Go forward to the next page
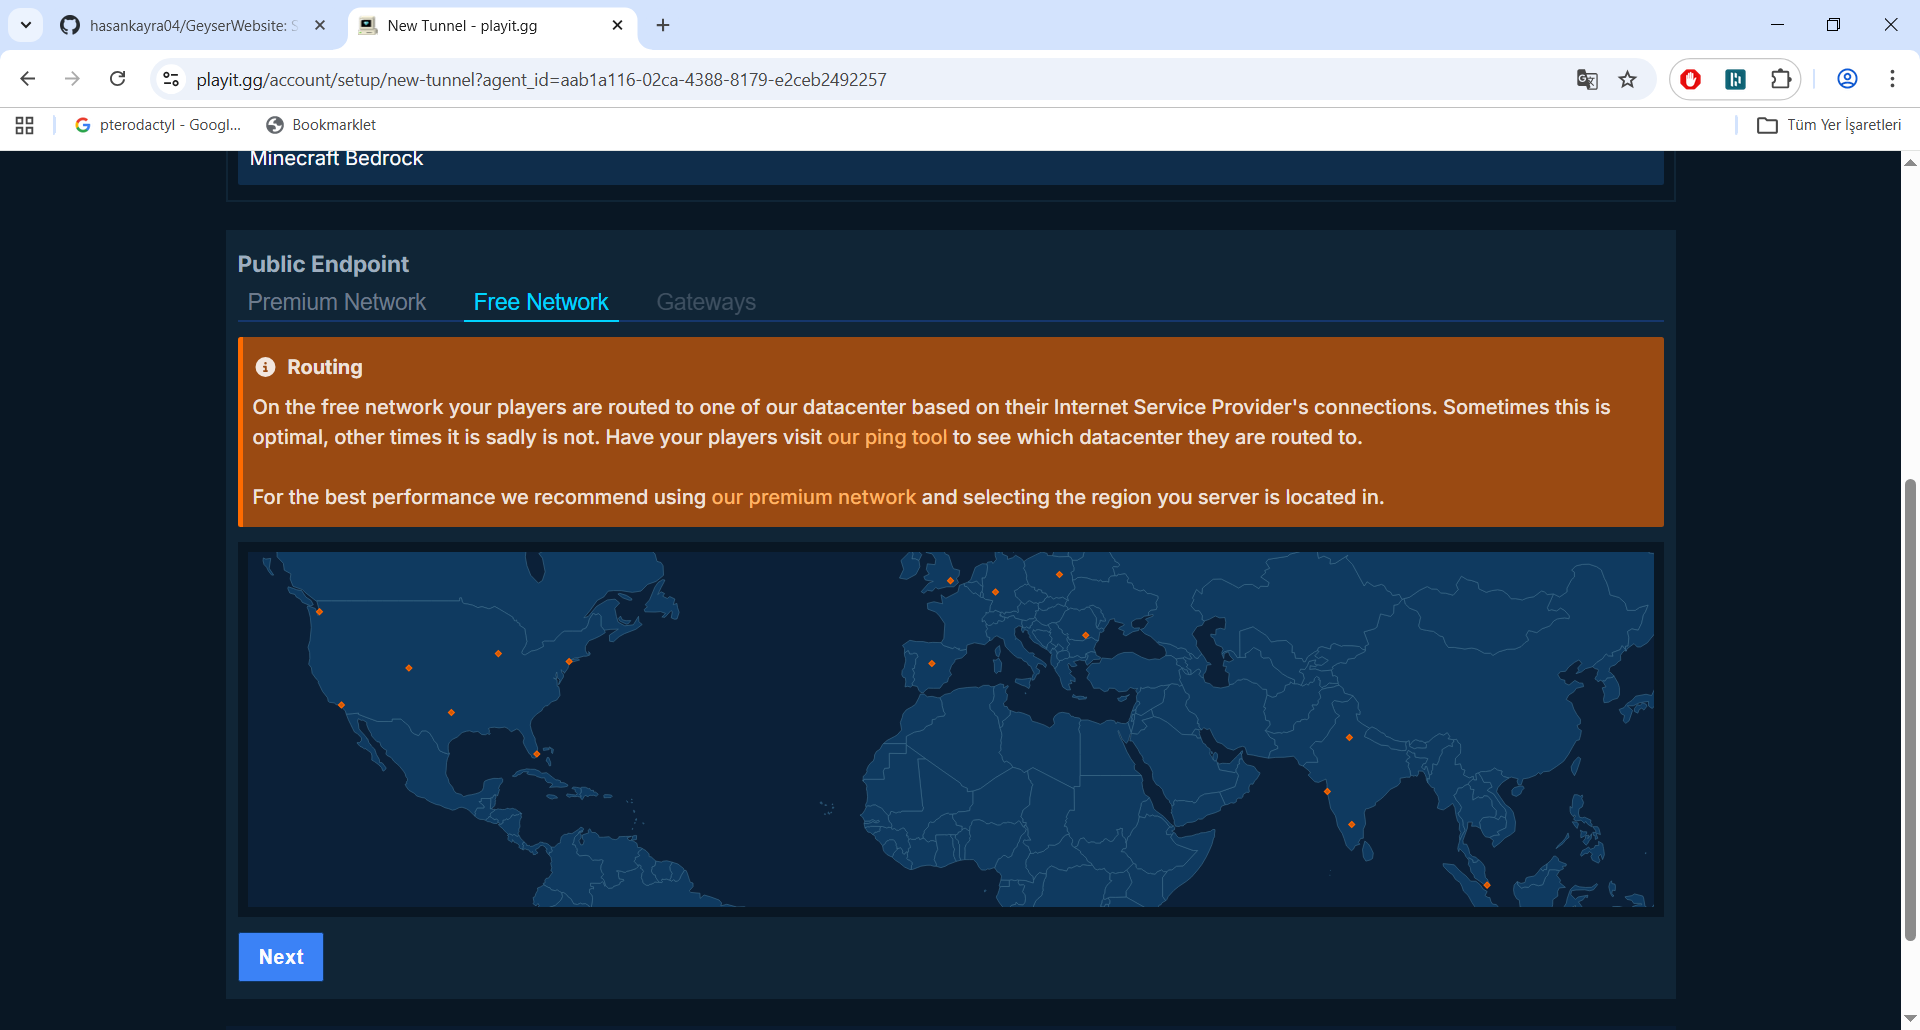Screen dimensions: 1920x1030 point(72,79)
